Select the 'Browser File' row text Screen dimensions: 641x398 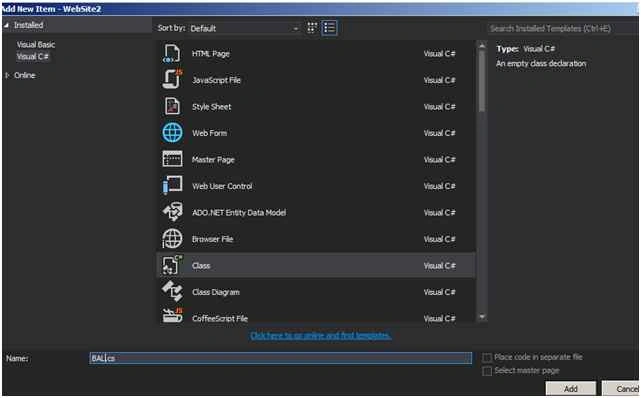212,239
